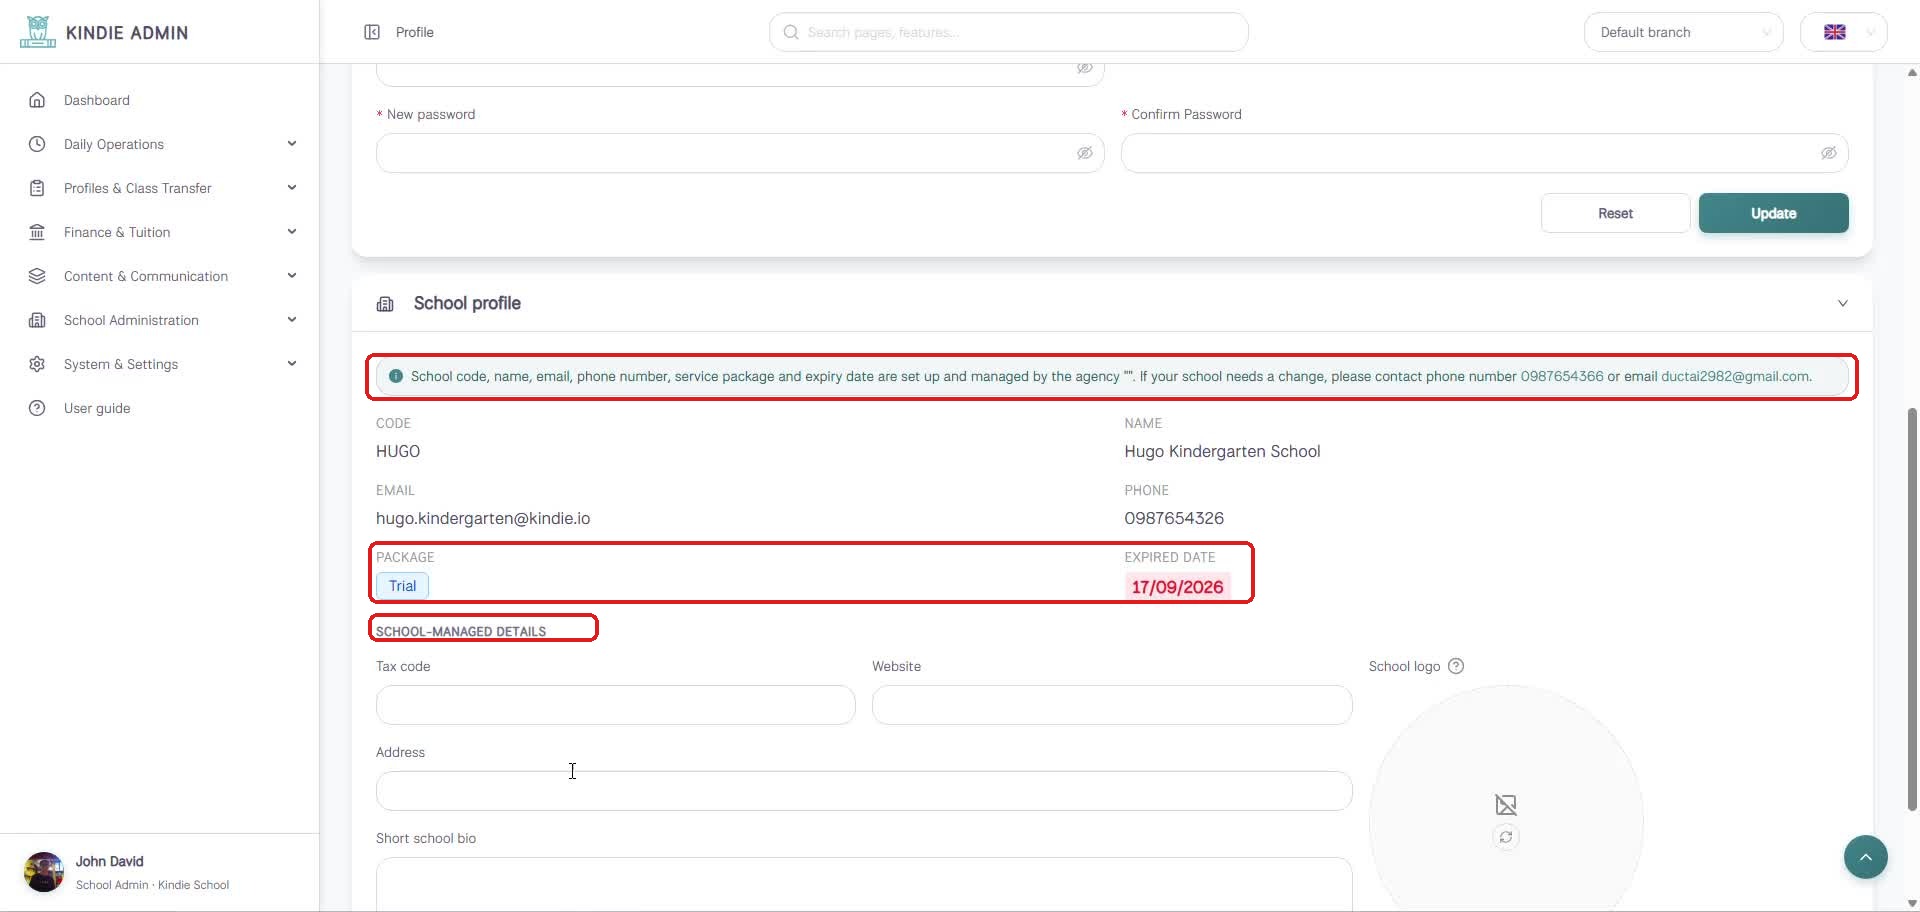Show New password with the eye icon

[x=1084, y=153]
